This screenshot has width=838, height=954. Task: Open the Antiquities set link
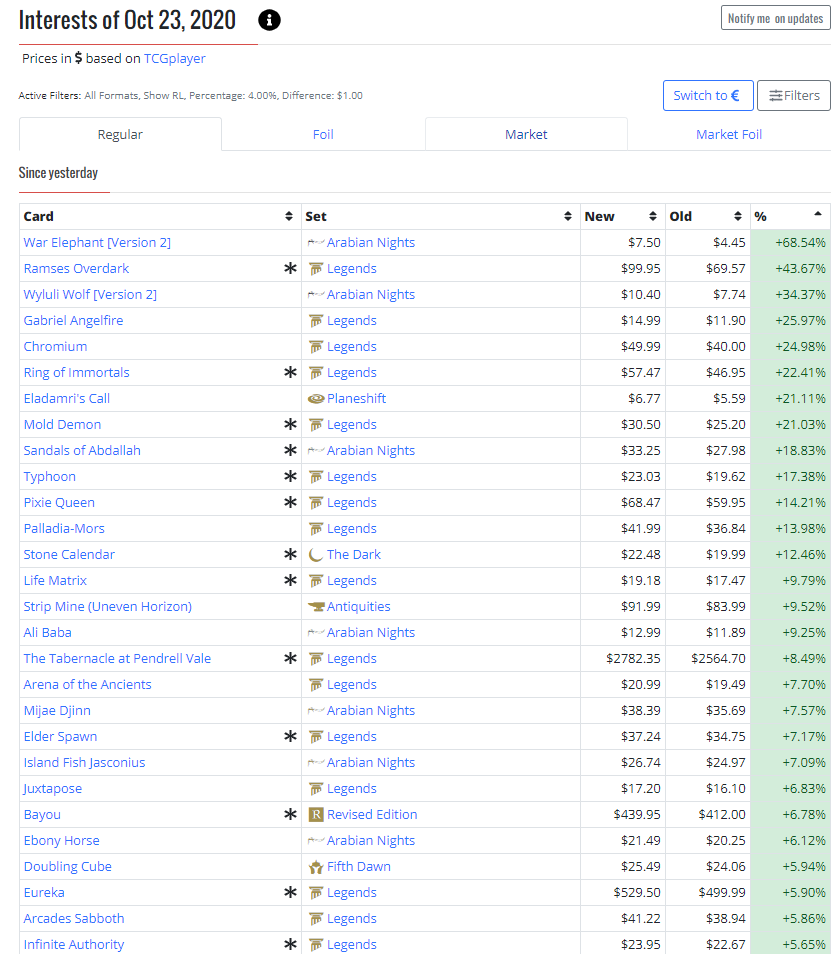358,607
